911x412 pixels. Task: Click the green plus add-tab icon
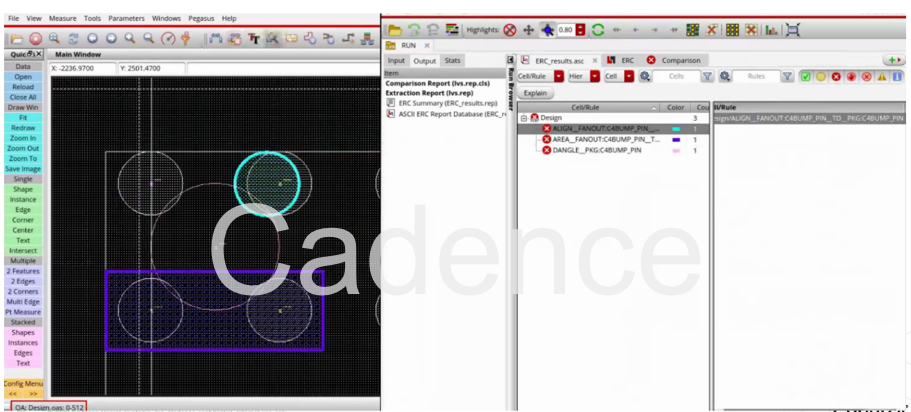point(894,61)
